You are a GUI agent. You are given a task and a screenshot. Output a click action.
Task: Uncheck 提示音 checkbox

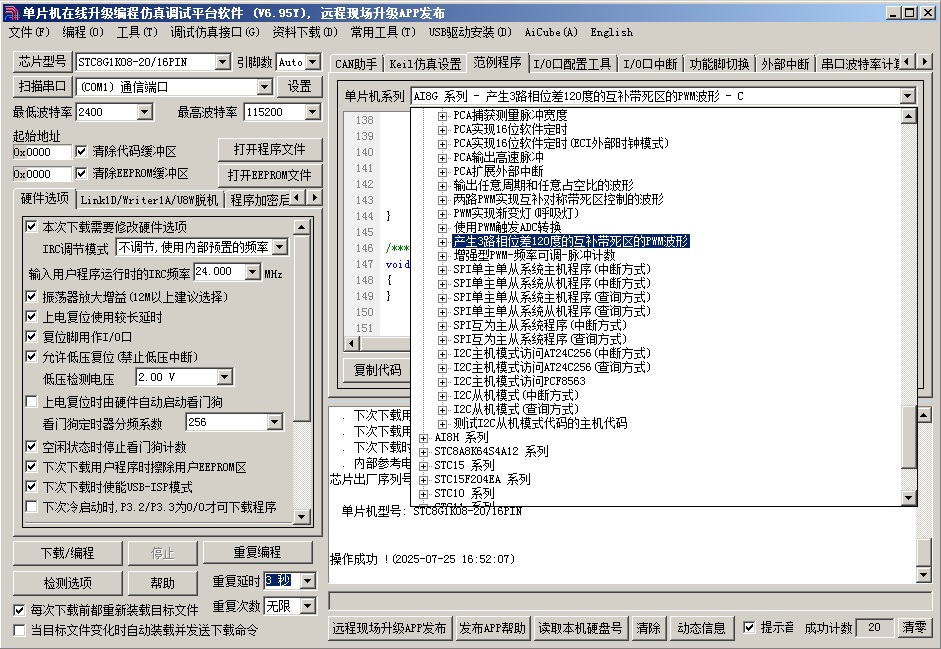click(x=750, y=628)
